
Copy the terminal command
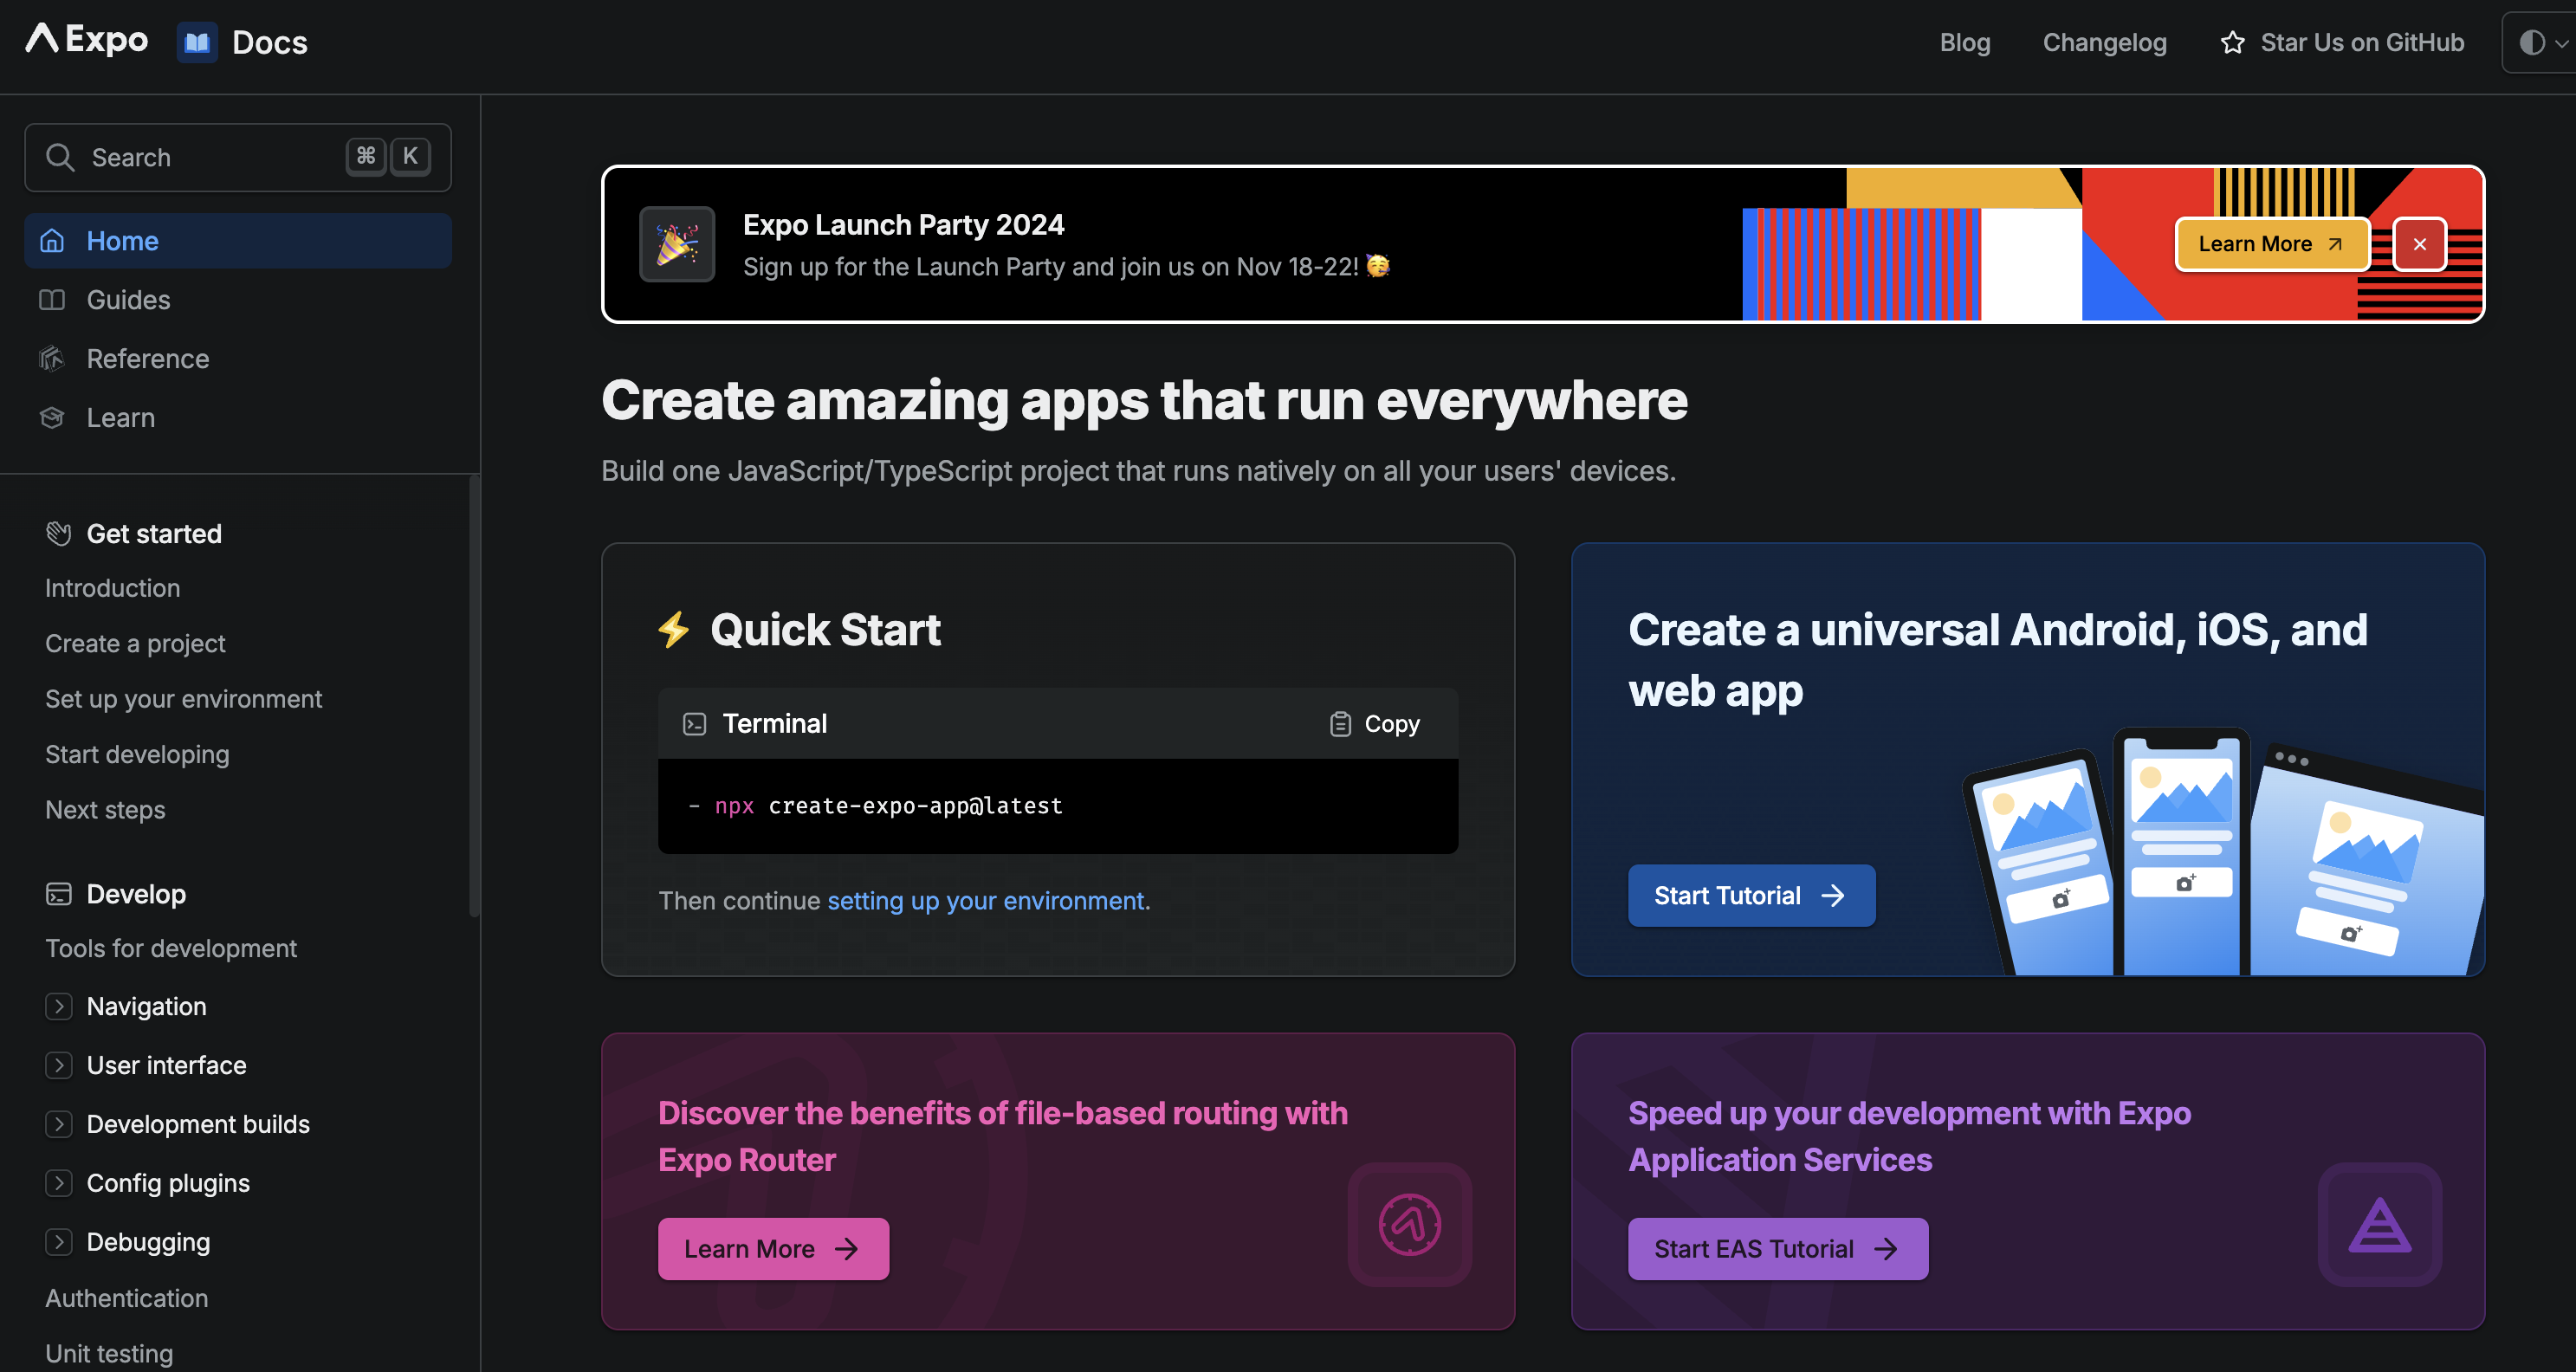point(1375,723)
